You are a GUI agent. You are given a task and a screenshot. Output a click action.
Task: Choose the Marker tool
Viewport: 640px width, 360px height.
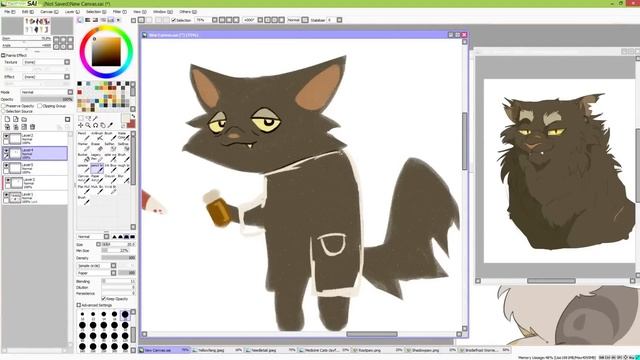tap(83, 147)
